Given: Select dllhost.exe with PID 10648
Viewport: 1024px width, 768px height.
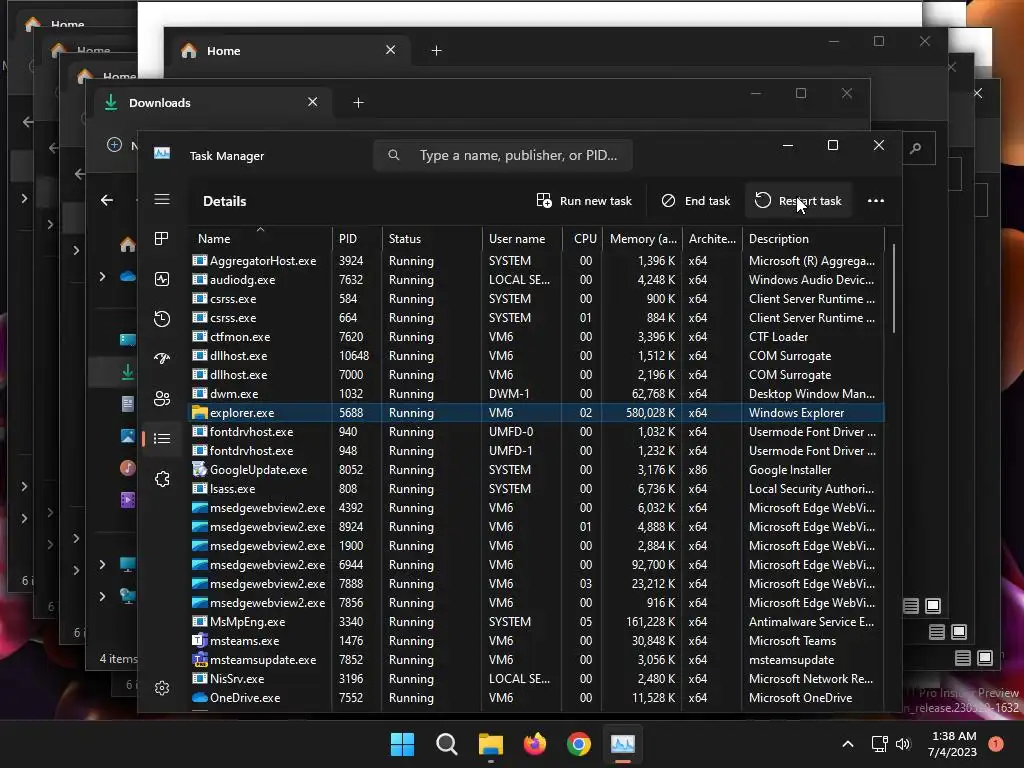Looking at the screenshot, I should tap(537, 356).
